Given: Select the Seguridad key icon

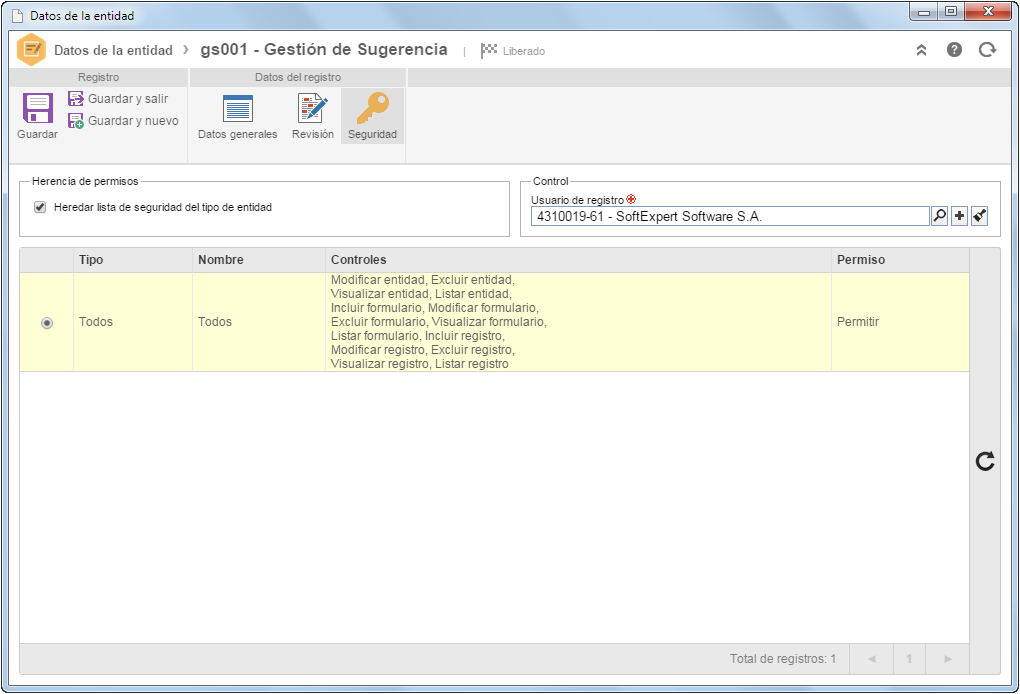Looking at the screenshot, I should point(372,108).
